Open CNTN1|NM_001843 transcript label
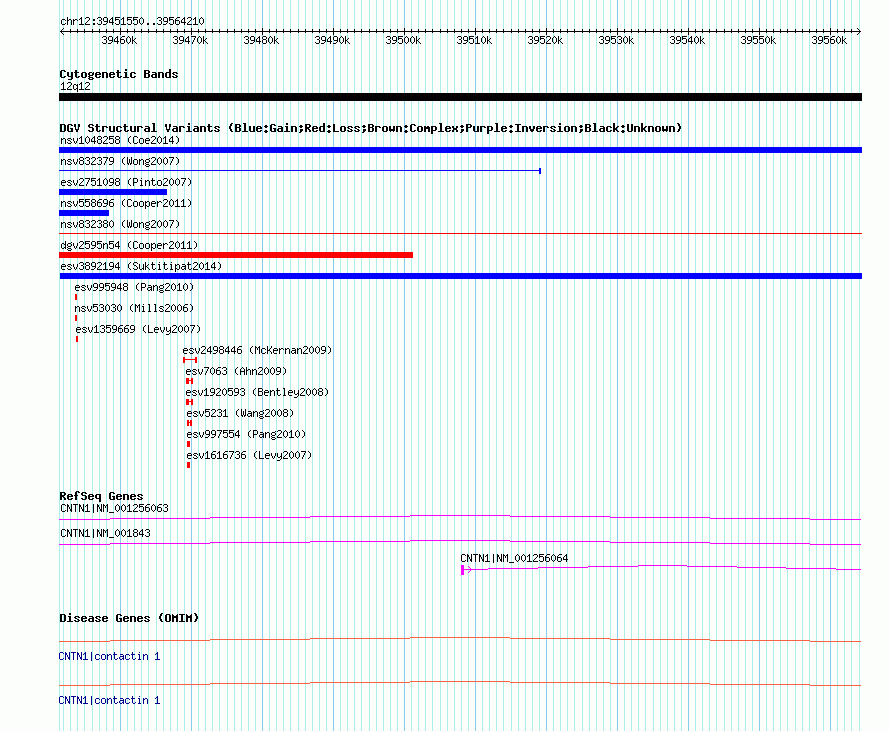The width and height of the screenshot is (890, 731). [x=105, y=533]
